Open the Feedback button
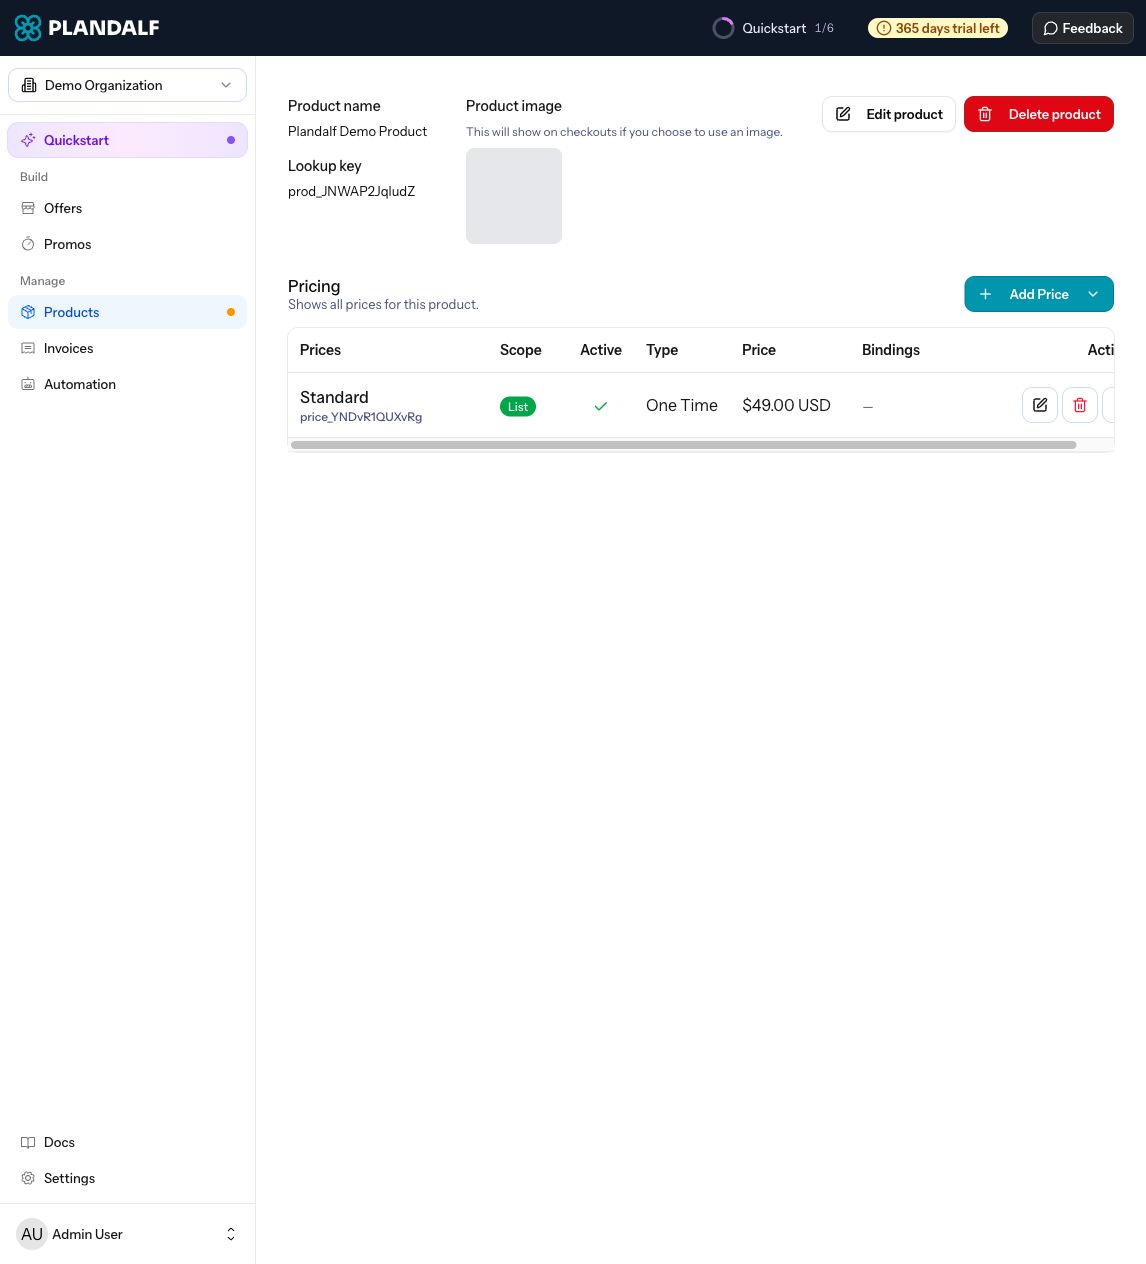This screenshot has height=1264, width=1146. [1083, 28]
